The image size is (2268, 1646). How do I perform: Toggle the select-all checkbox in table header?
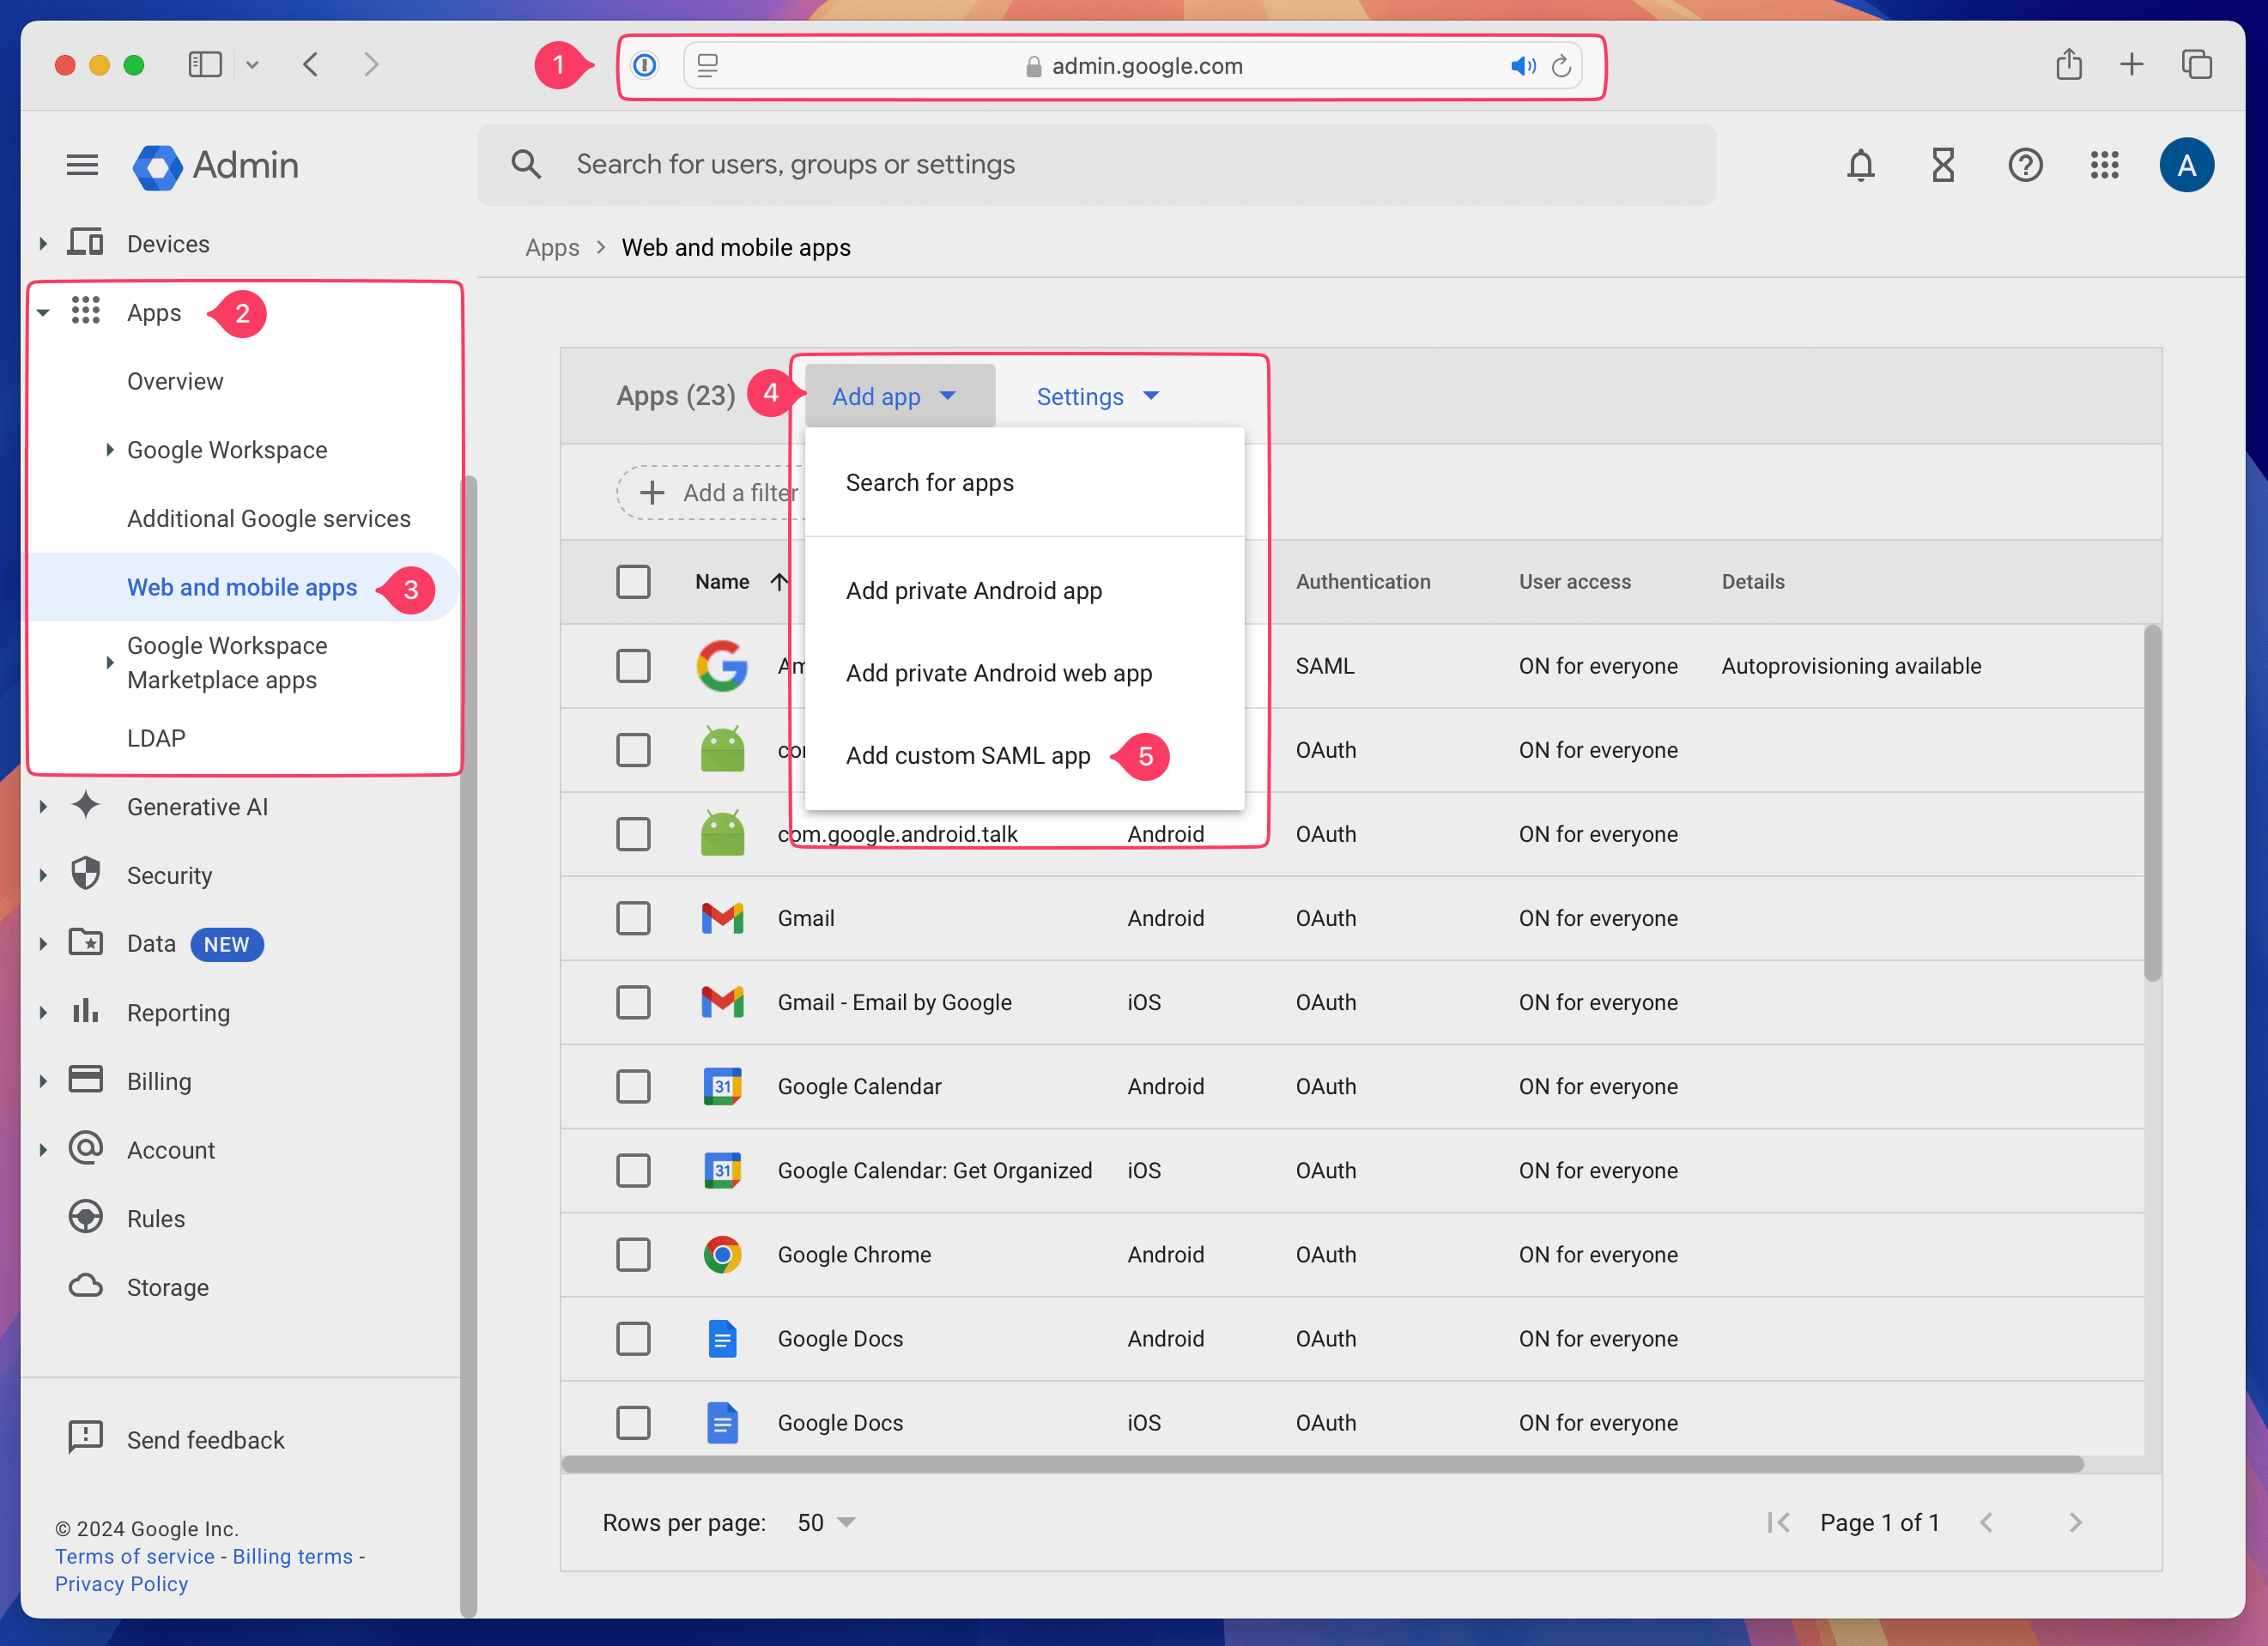point(633,582)
